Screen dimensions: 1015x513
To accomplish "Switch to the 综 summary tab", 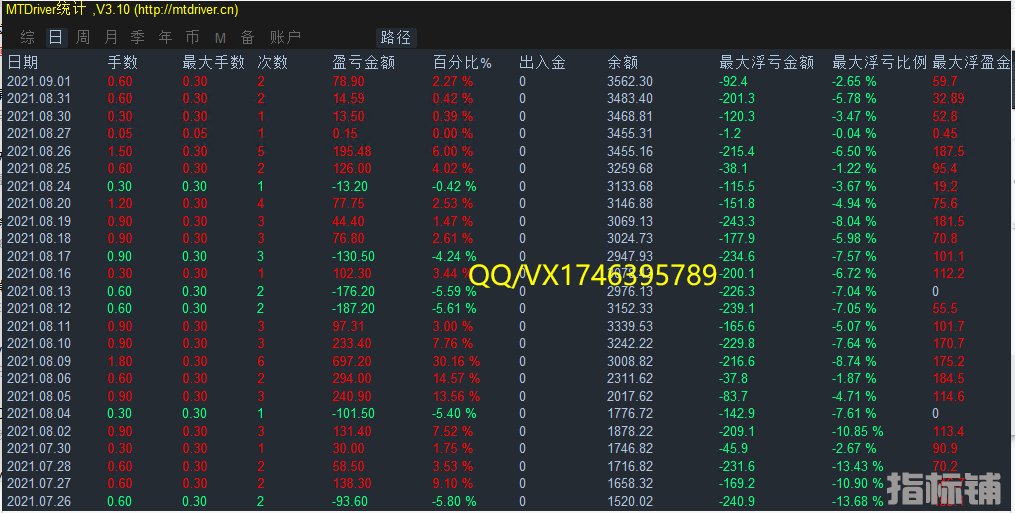I will [28, 37].
